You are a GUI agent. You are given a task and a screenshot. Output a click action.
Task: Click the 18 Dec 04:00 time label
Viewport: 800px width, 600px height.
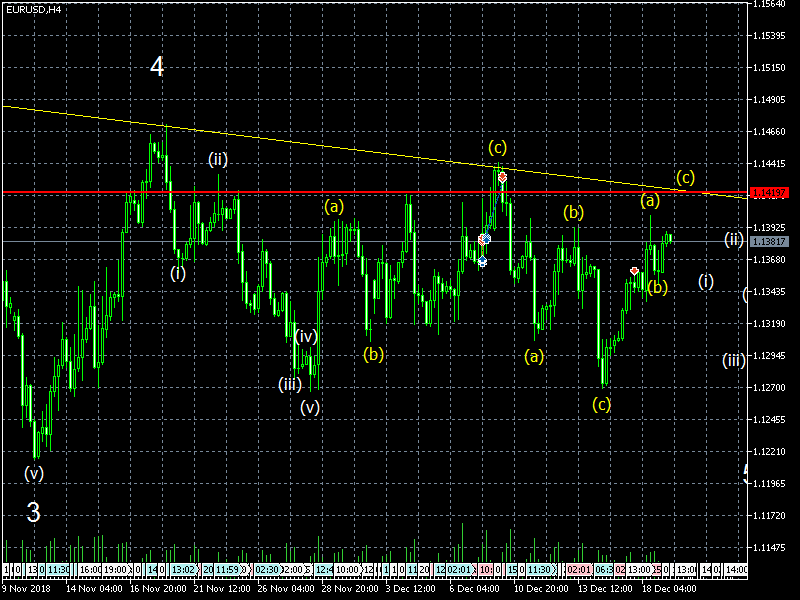point(669,588)
